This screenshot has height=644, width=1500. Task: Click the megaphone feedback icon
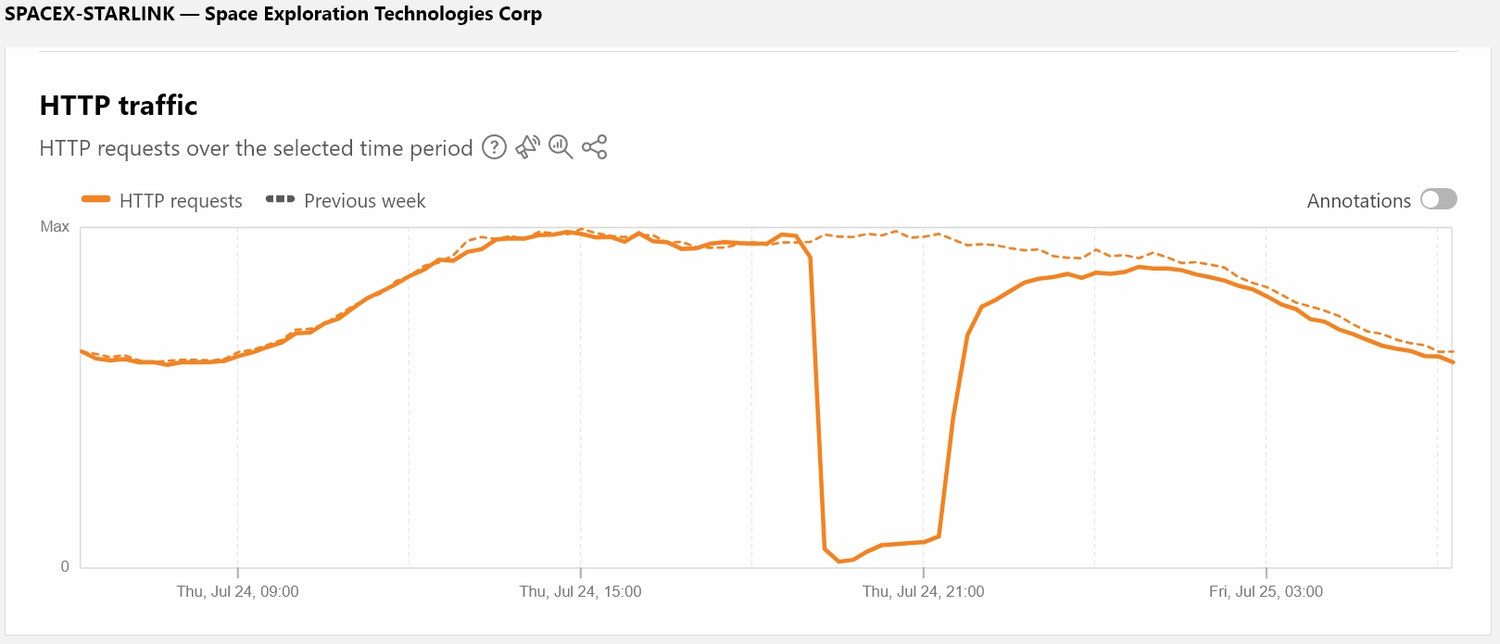(x=527, y=146)
